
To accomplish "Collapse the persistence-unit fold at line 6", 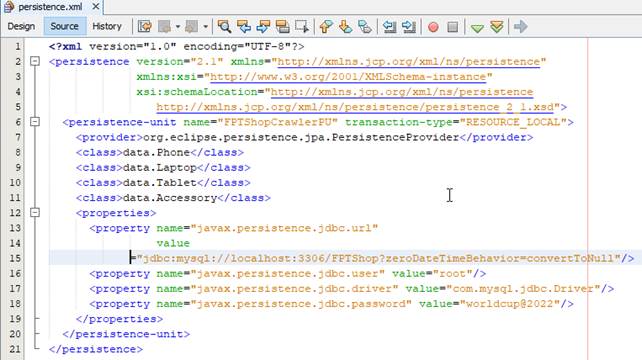I will click(35, 122).
